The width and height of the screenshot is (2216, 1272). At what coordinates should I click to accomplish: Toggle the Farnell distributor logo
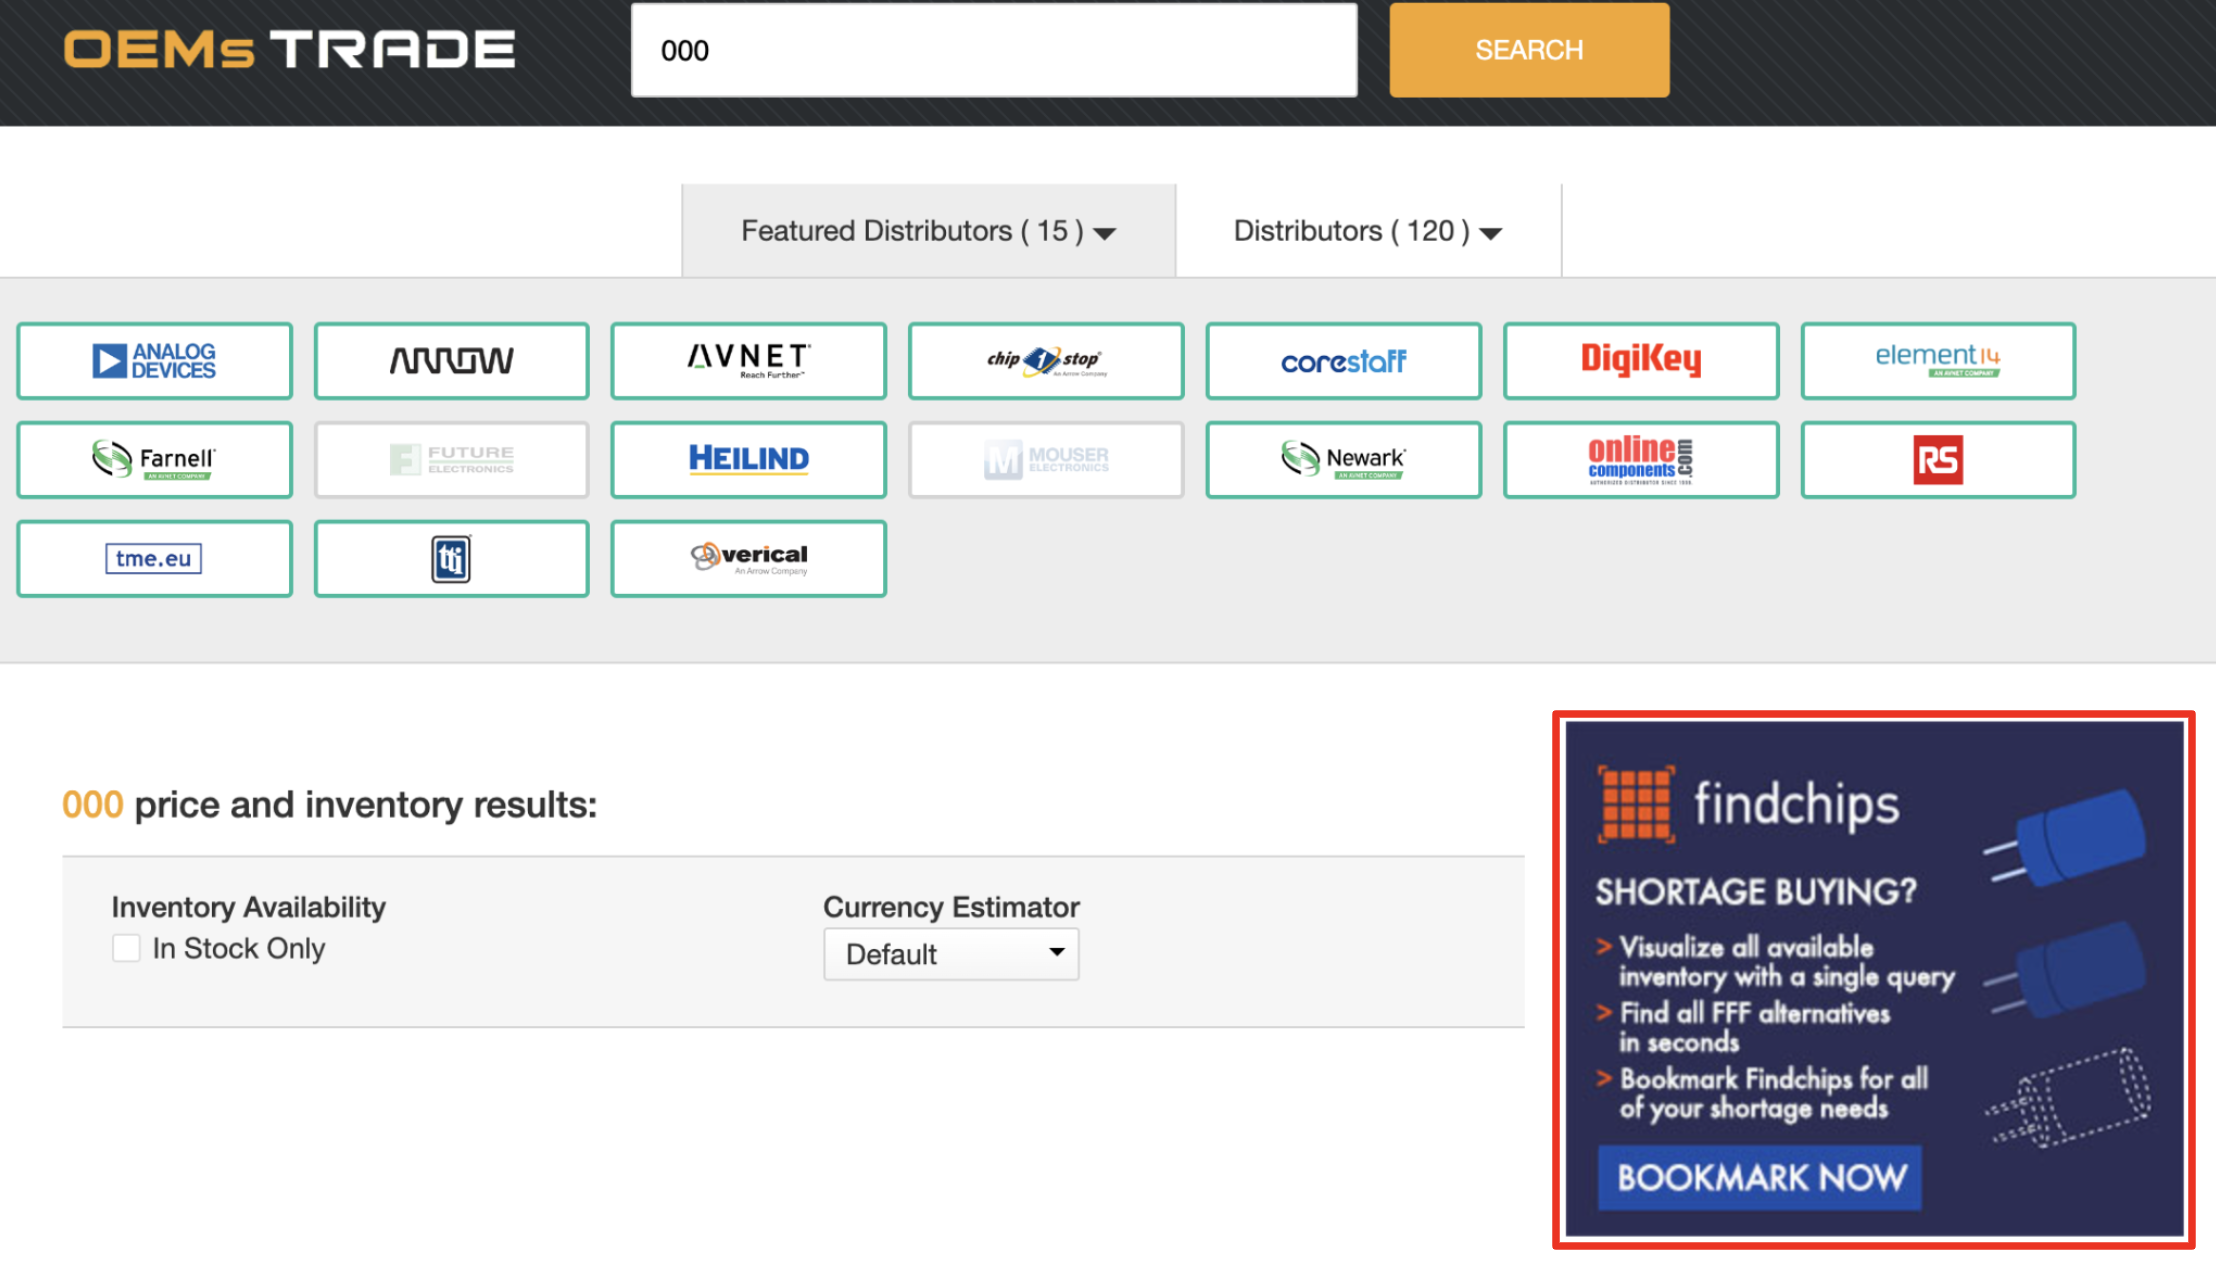154,460
